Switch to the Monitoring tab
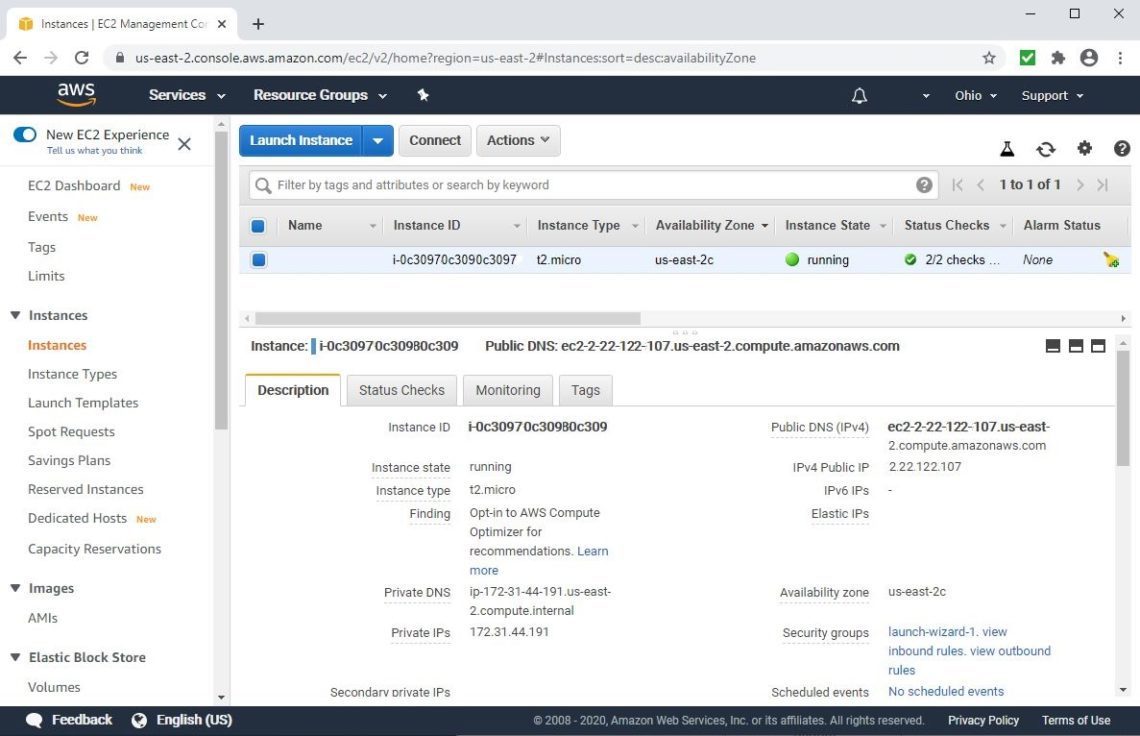This screenshot has height=736, width=1140. [x=507, y=390]
